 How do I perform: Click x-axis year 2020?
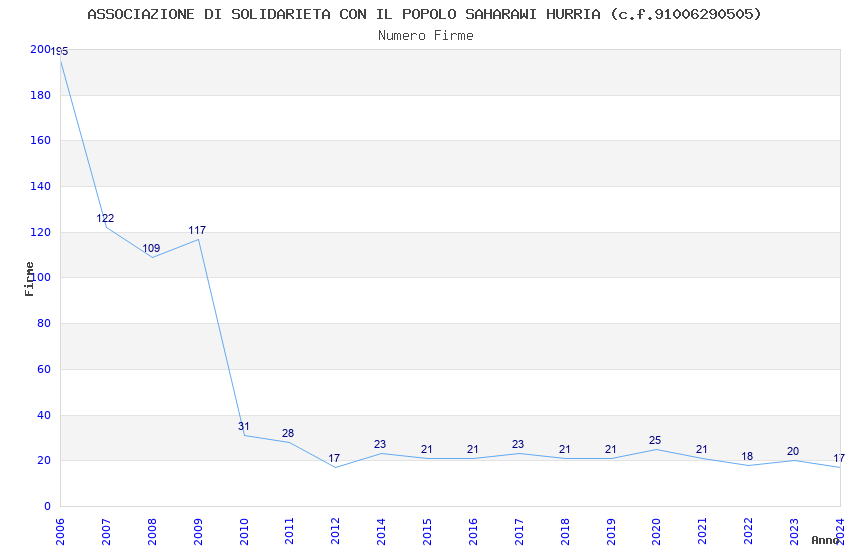656,532
